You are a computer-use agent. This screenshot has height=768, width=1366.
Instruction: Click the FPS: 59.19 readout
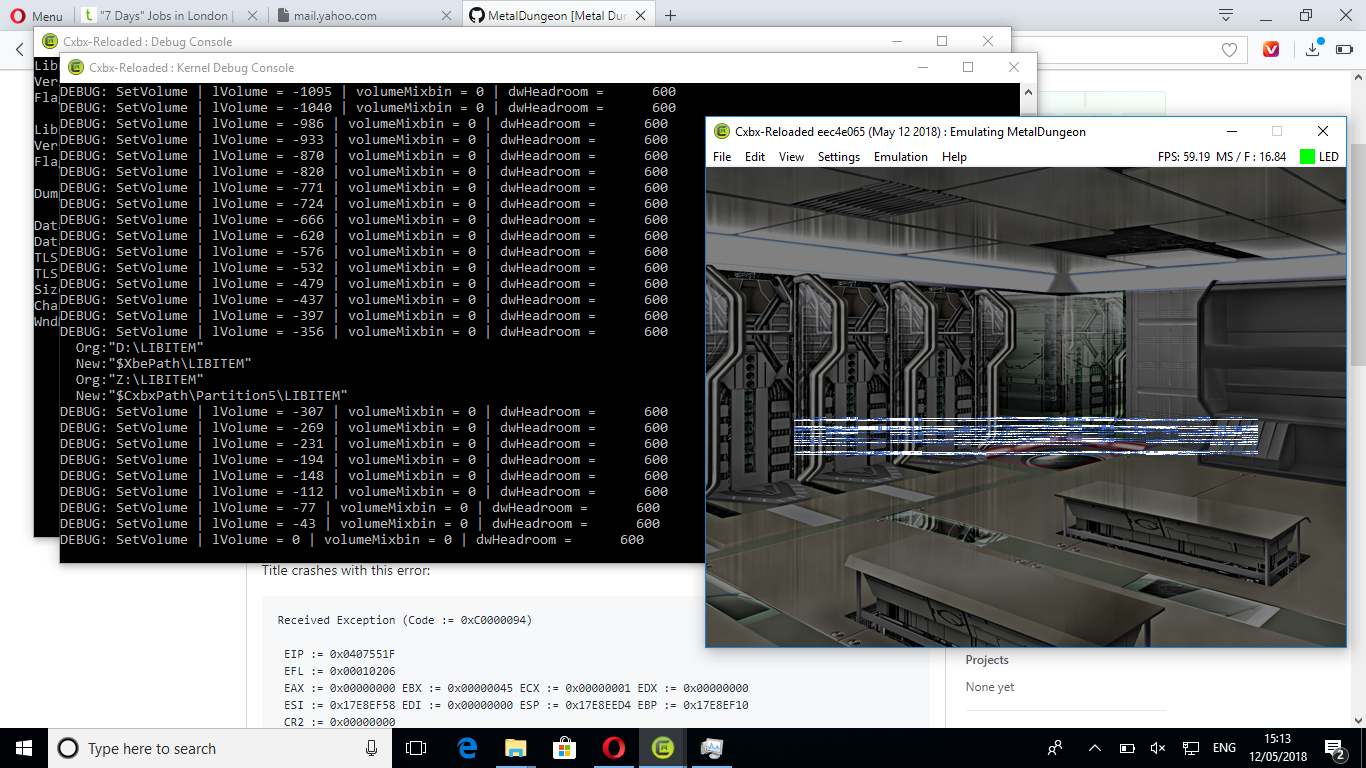(1184, 157)
